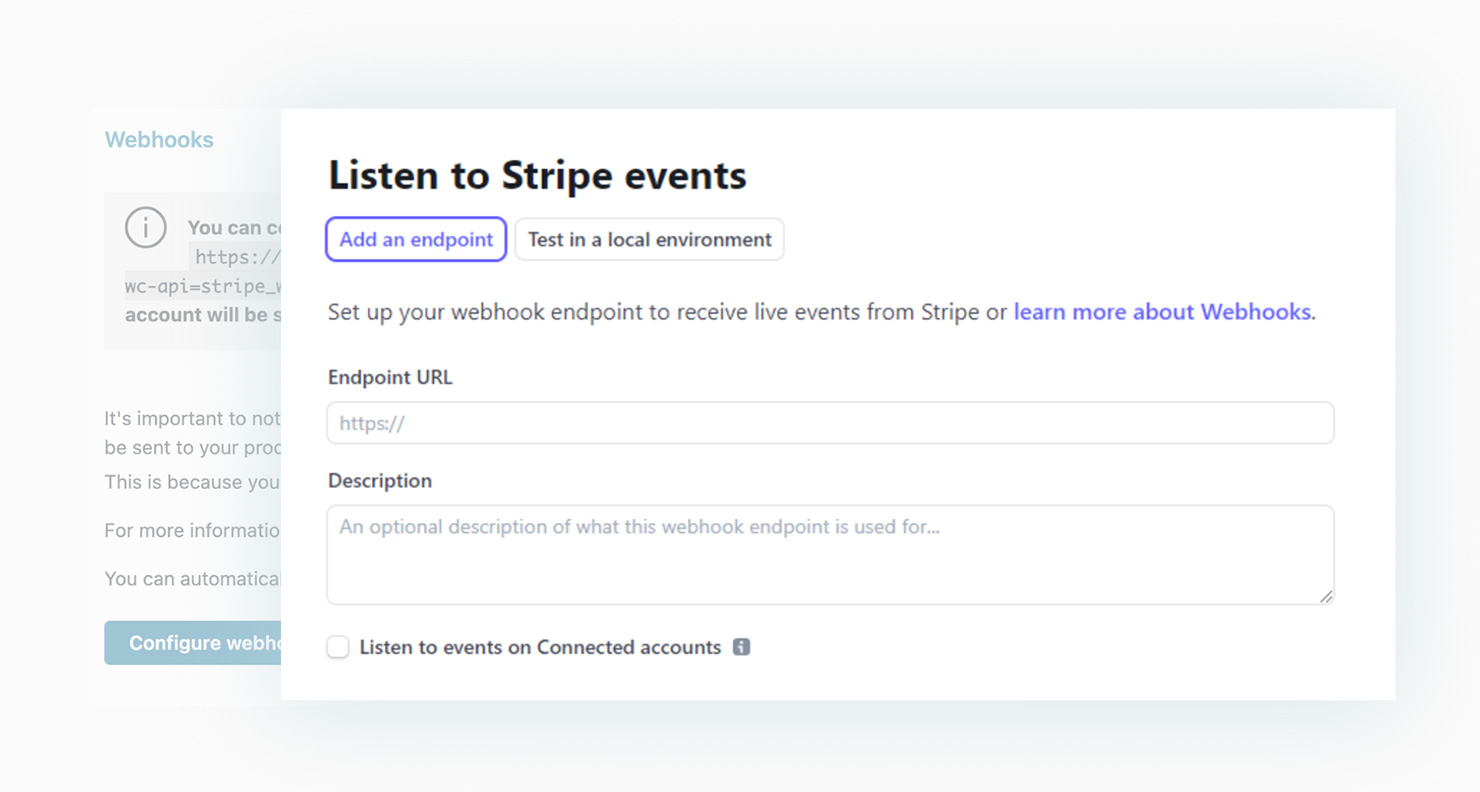The width and height of the screenshot is (1480, 792).
Task: Enable Listen to events on Connected accounts checkbox
Action: click(x=338, y=648)
